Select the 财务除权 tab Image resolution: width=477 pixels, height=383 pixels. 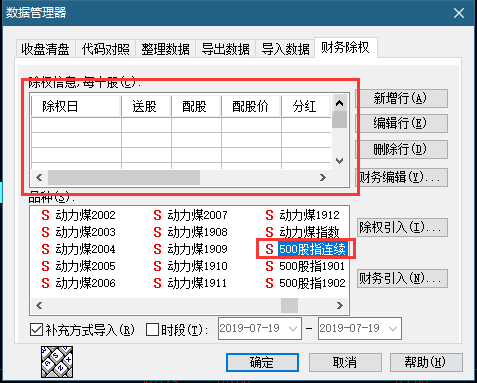tap(345, 47)
